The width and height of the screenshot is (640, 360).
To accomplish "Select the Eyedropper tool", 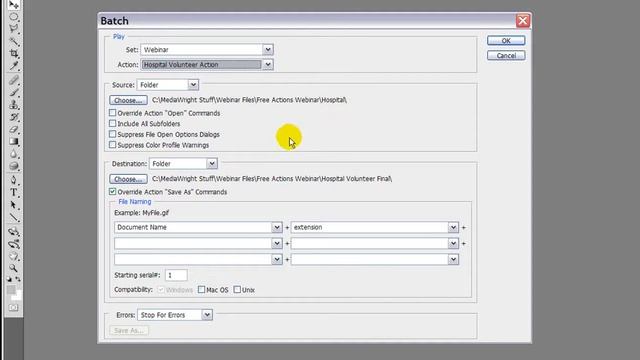I will [14, 66].
